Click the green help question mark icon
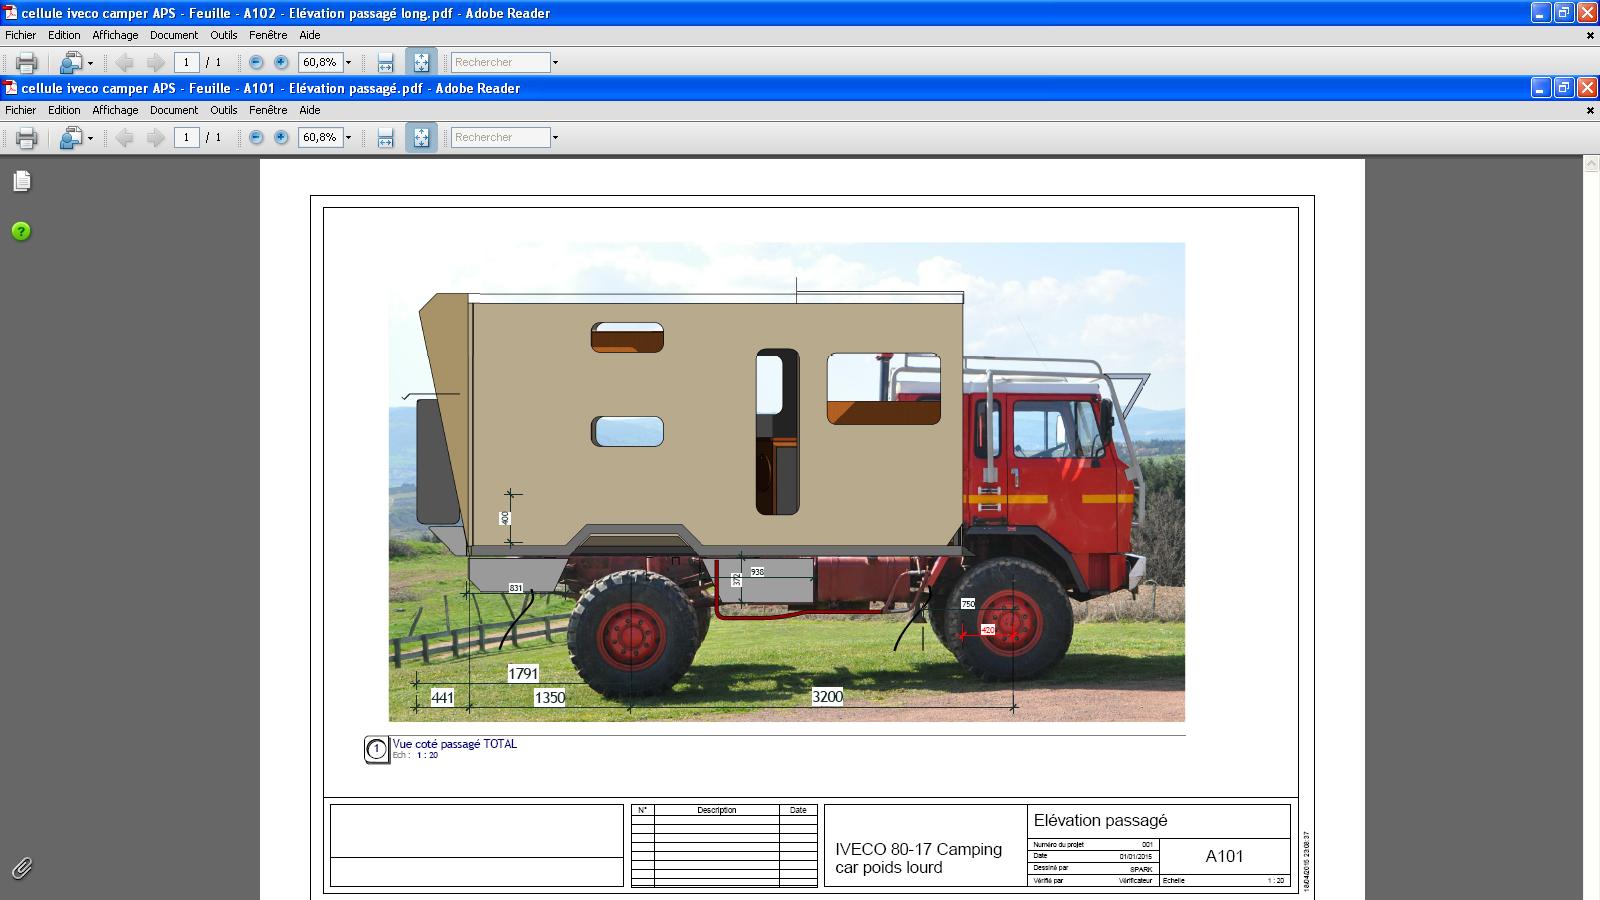The image size is (1600, 900). (21, 231)
